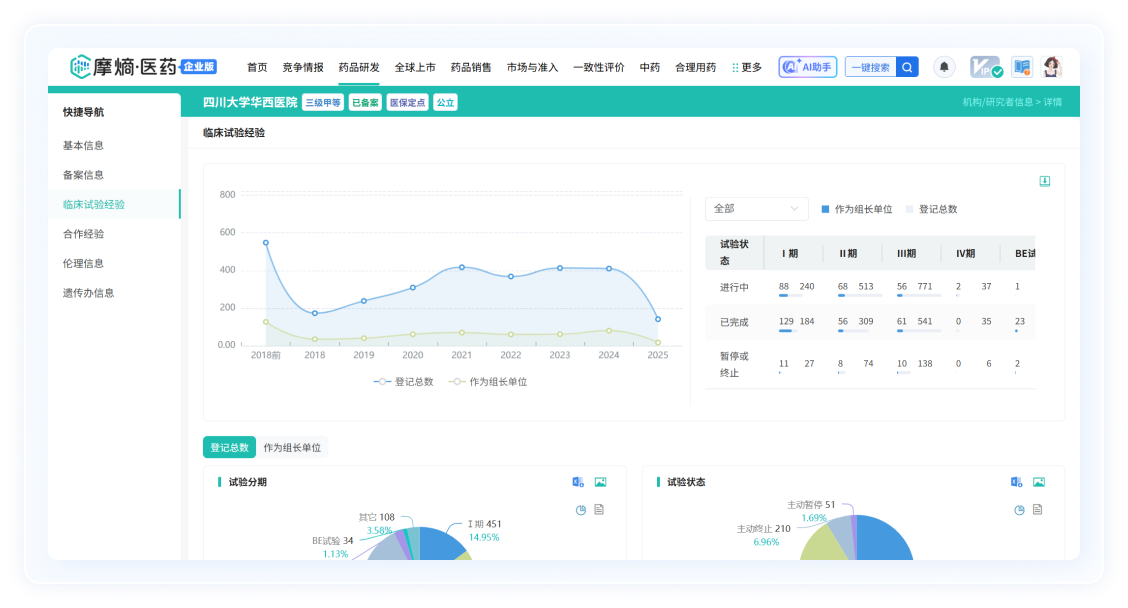
Task: Jump to 基本信息 in quick navigation
Action: (83, 145)
